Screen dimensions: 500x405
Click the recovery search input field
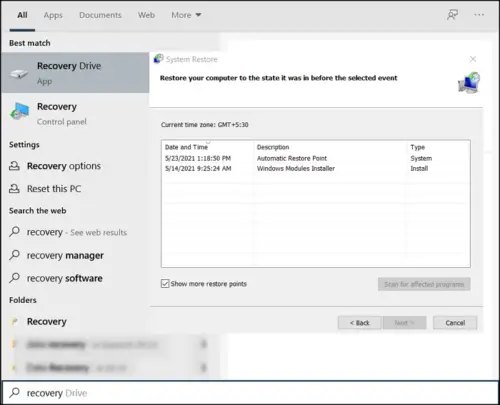coord(250,393)
